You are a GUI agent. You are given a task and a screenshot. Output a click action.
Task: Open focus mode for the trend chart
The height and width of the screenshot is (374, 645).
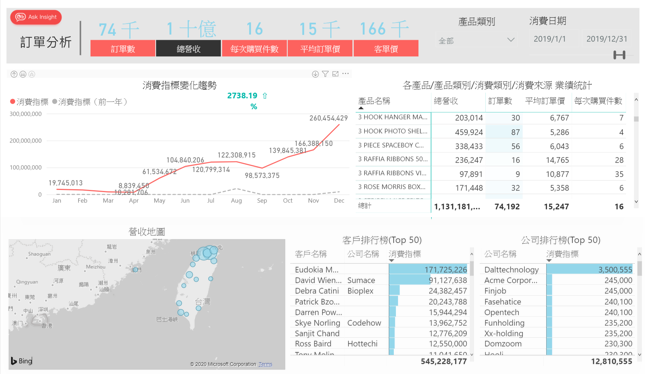(335, 74)
